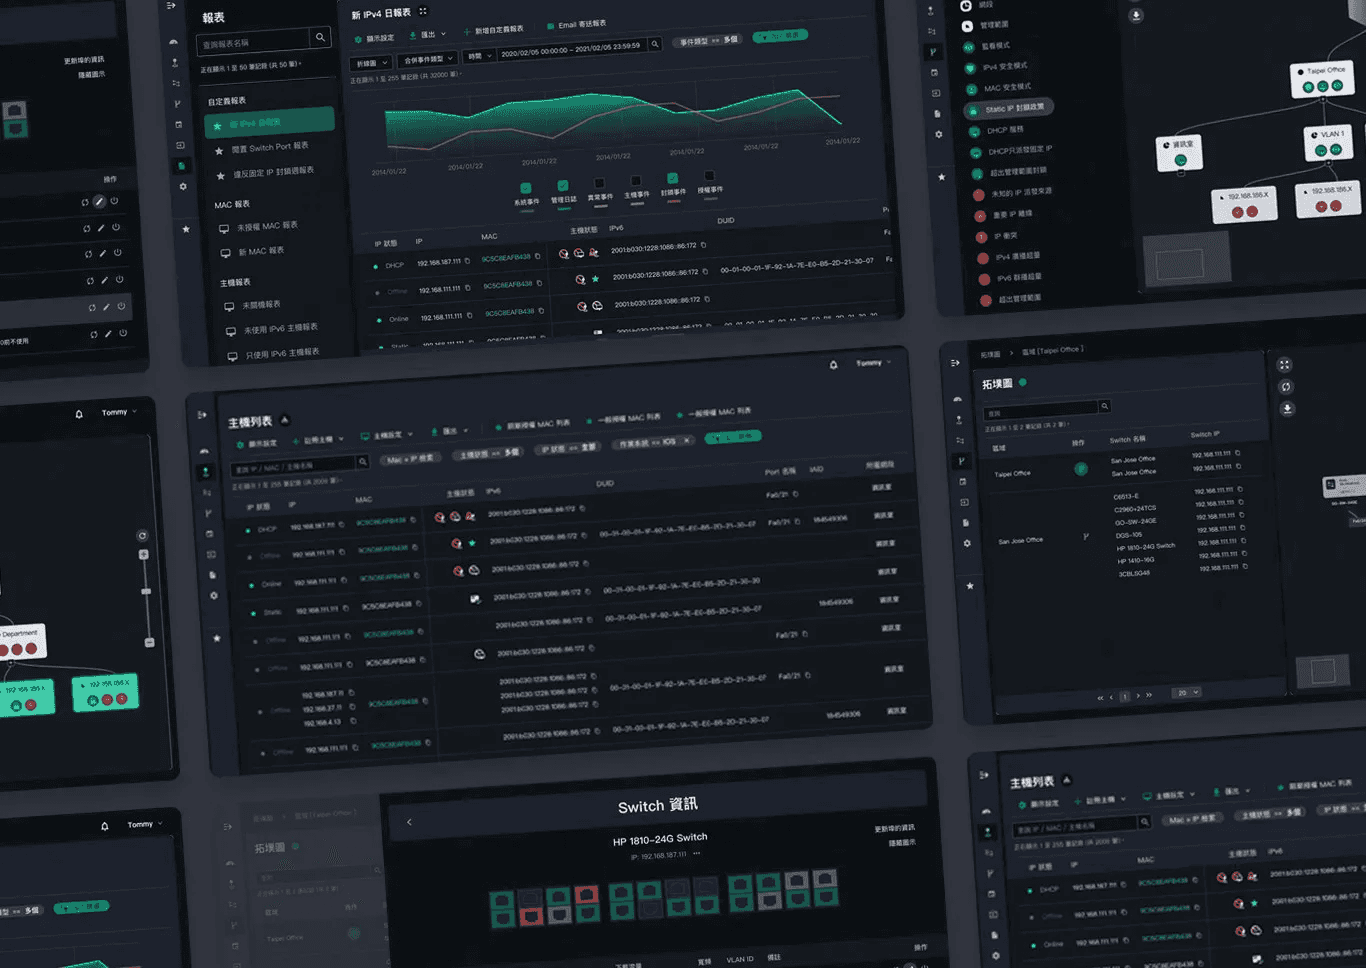Click the date range field 2020/02/05 – 2021/02/05
This screenshot has width=1366, height=968.
[x=571, y=49]
